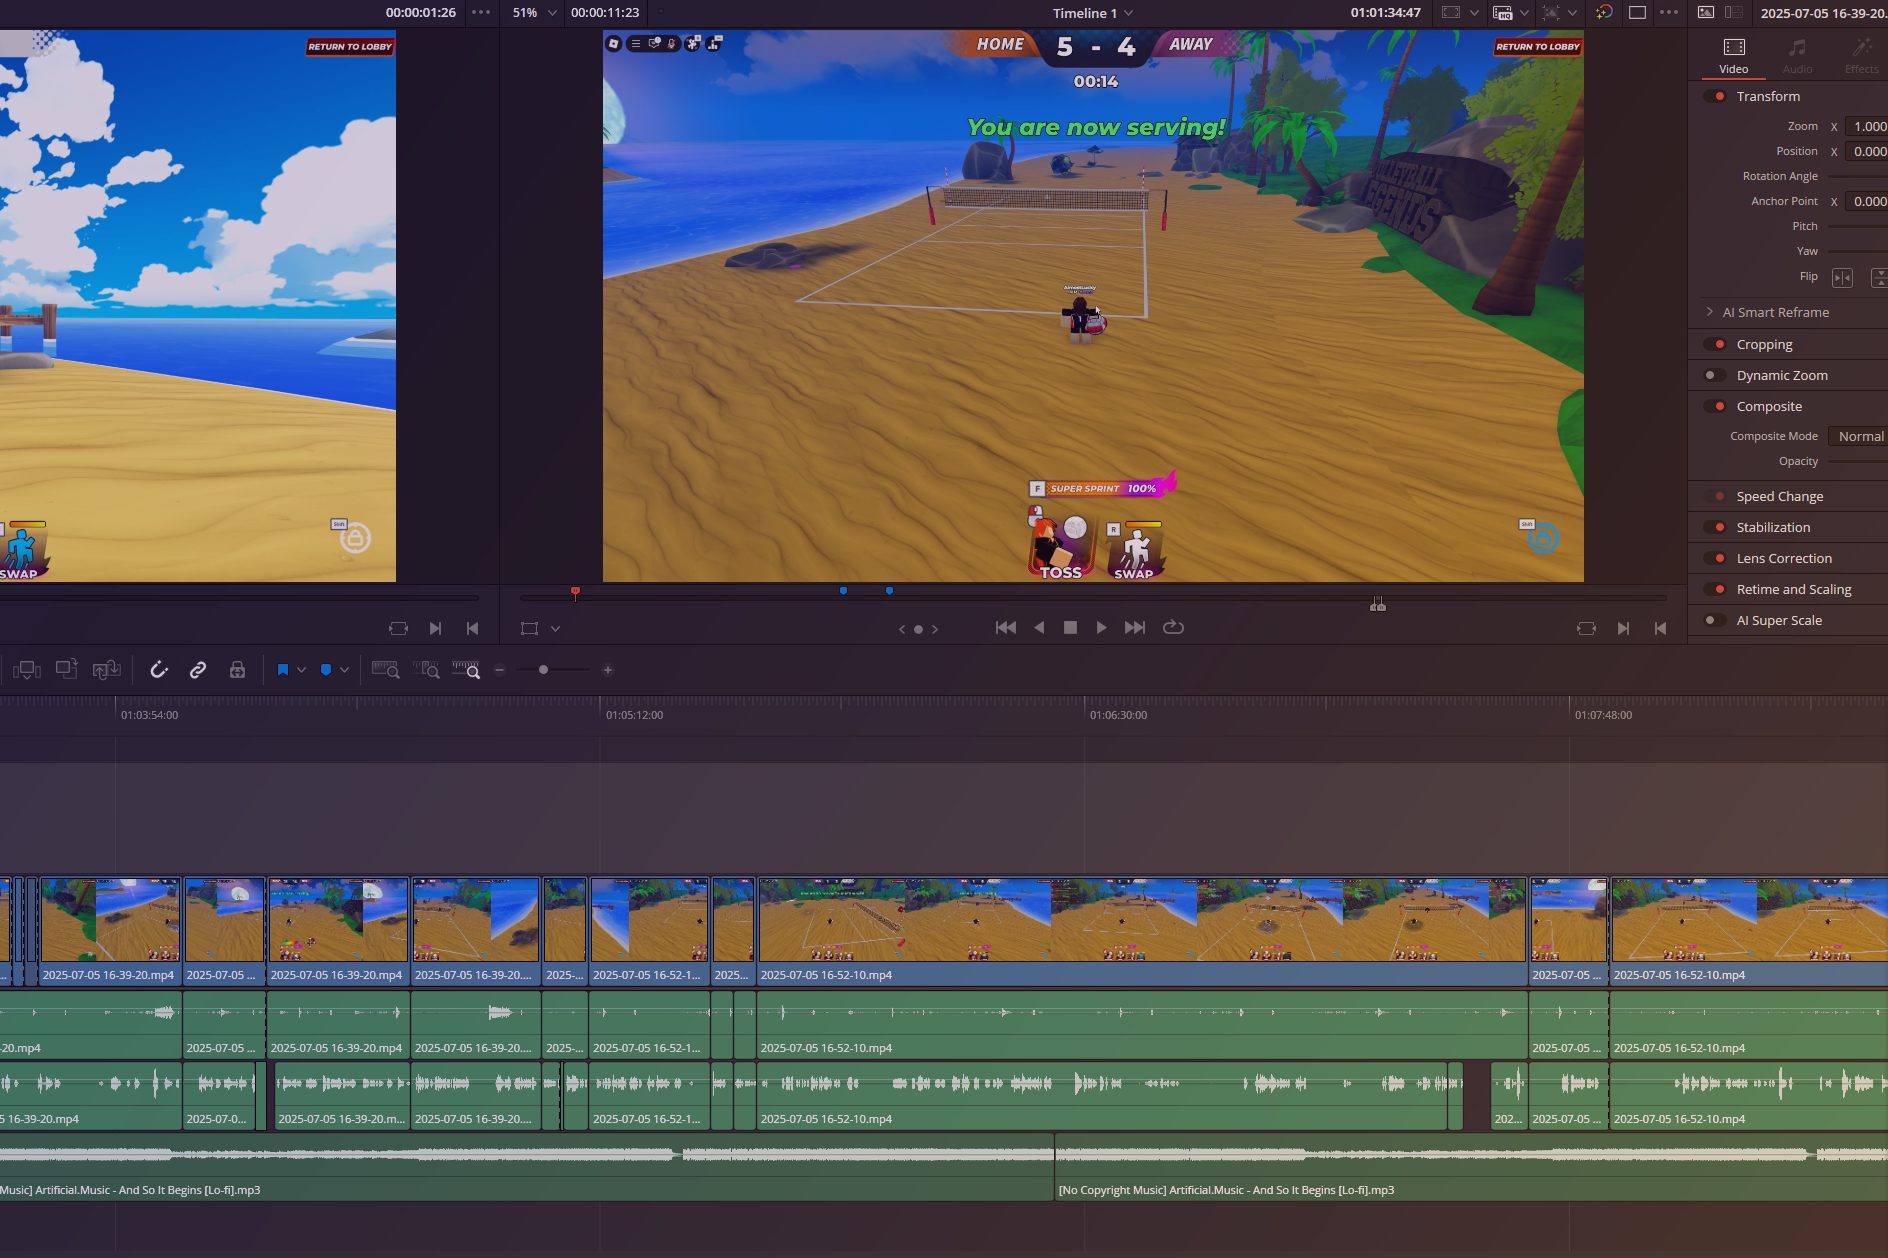Toggle timeline snapping magnet icon

click(158, 670)
